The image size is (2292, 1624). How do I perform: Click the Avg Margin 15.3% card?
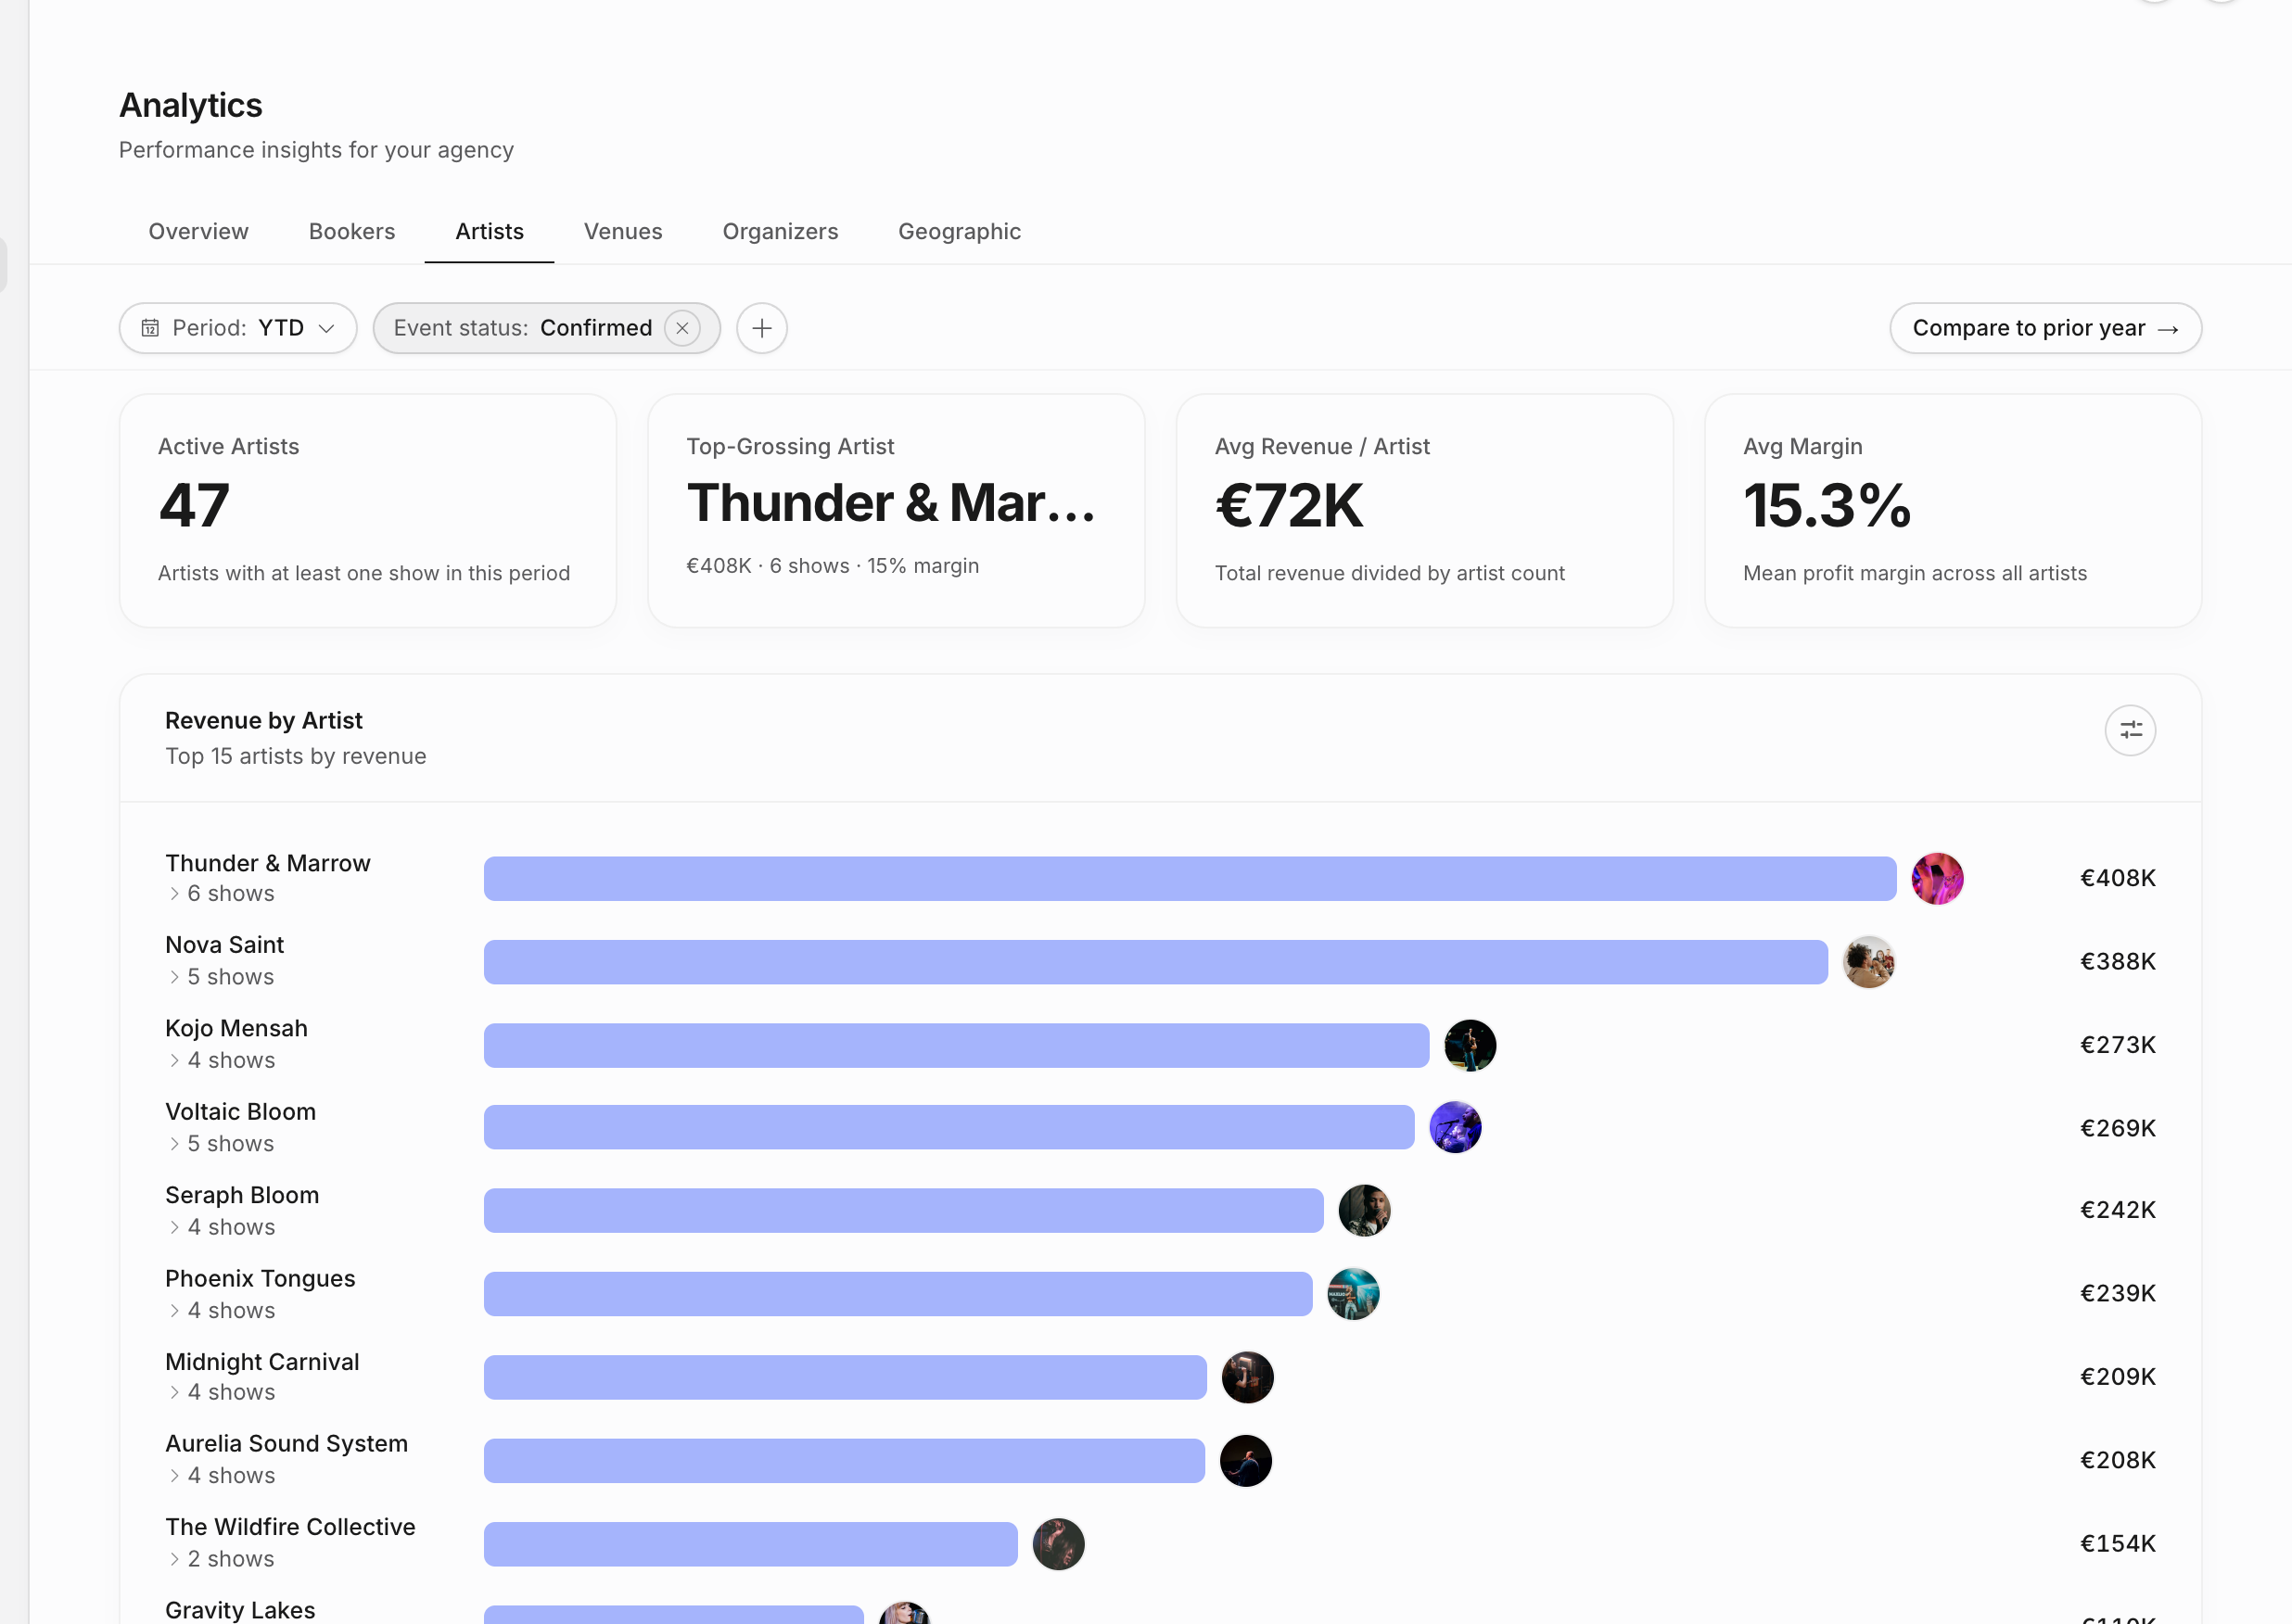[1952, 510]
